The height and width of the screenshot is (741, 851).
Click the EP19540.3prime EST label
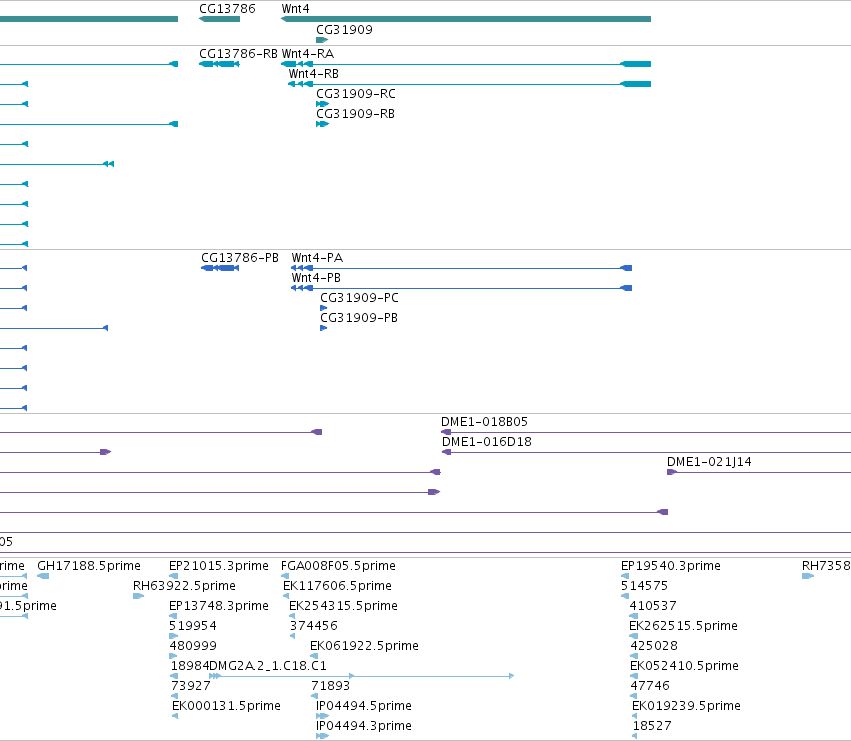click(671, 566)
